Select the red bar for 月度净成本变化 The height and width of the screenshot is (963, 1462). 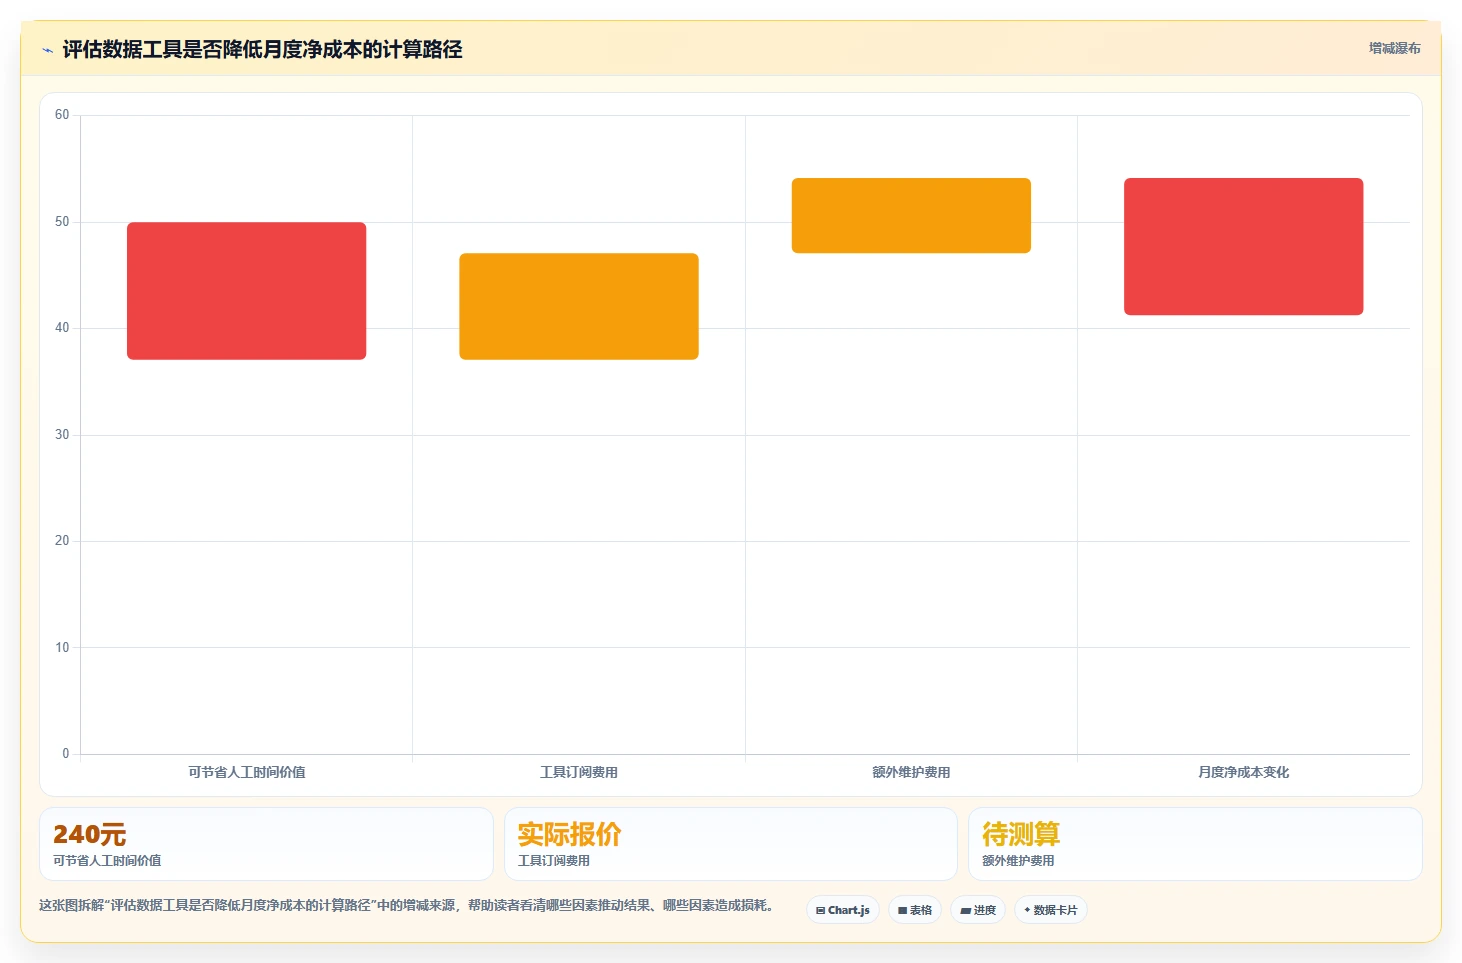[1243, 247]
